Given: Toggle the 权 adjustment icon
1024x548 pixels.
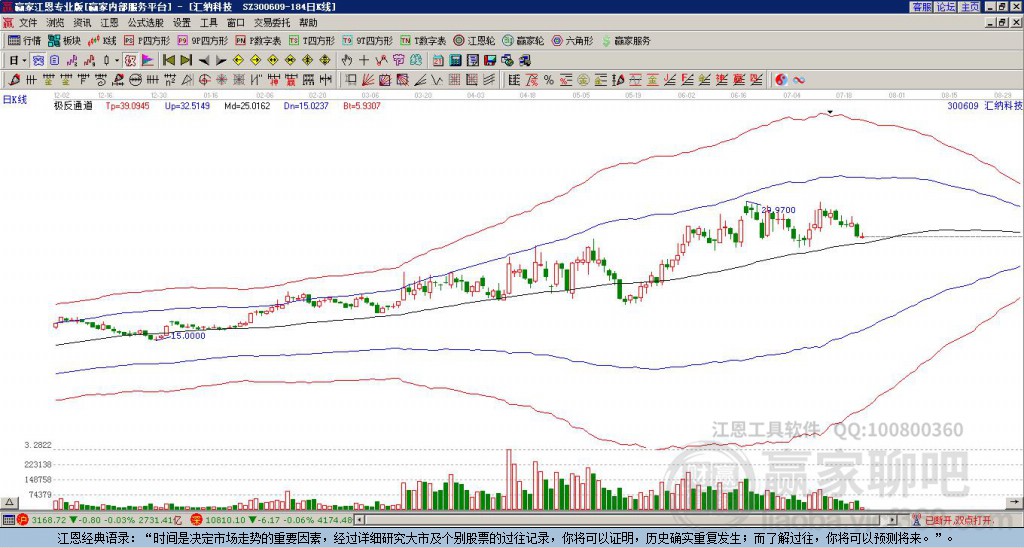Looking at the screenshot, I should pyautogui.click(x=130, y=61).
